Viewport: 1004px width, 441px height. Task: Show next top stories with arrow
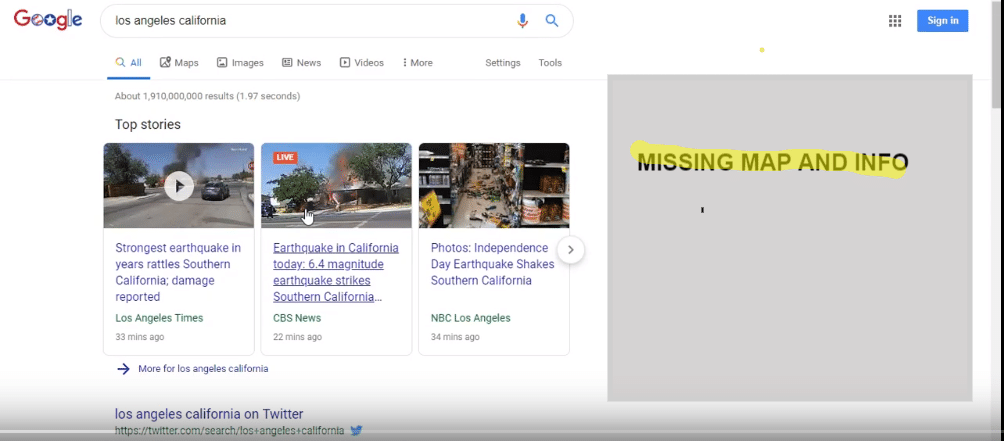571,250
